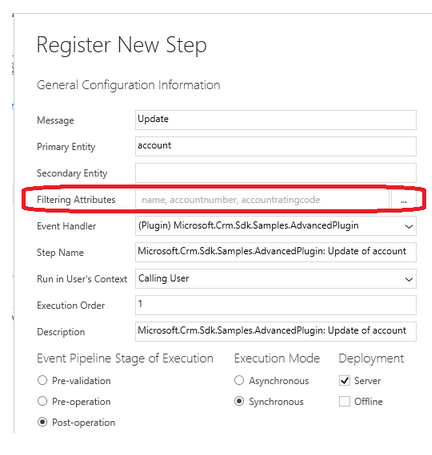
Task: Open the Calling User combo box
Action: tap(276, 279)
